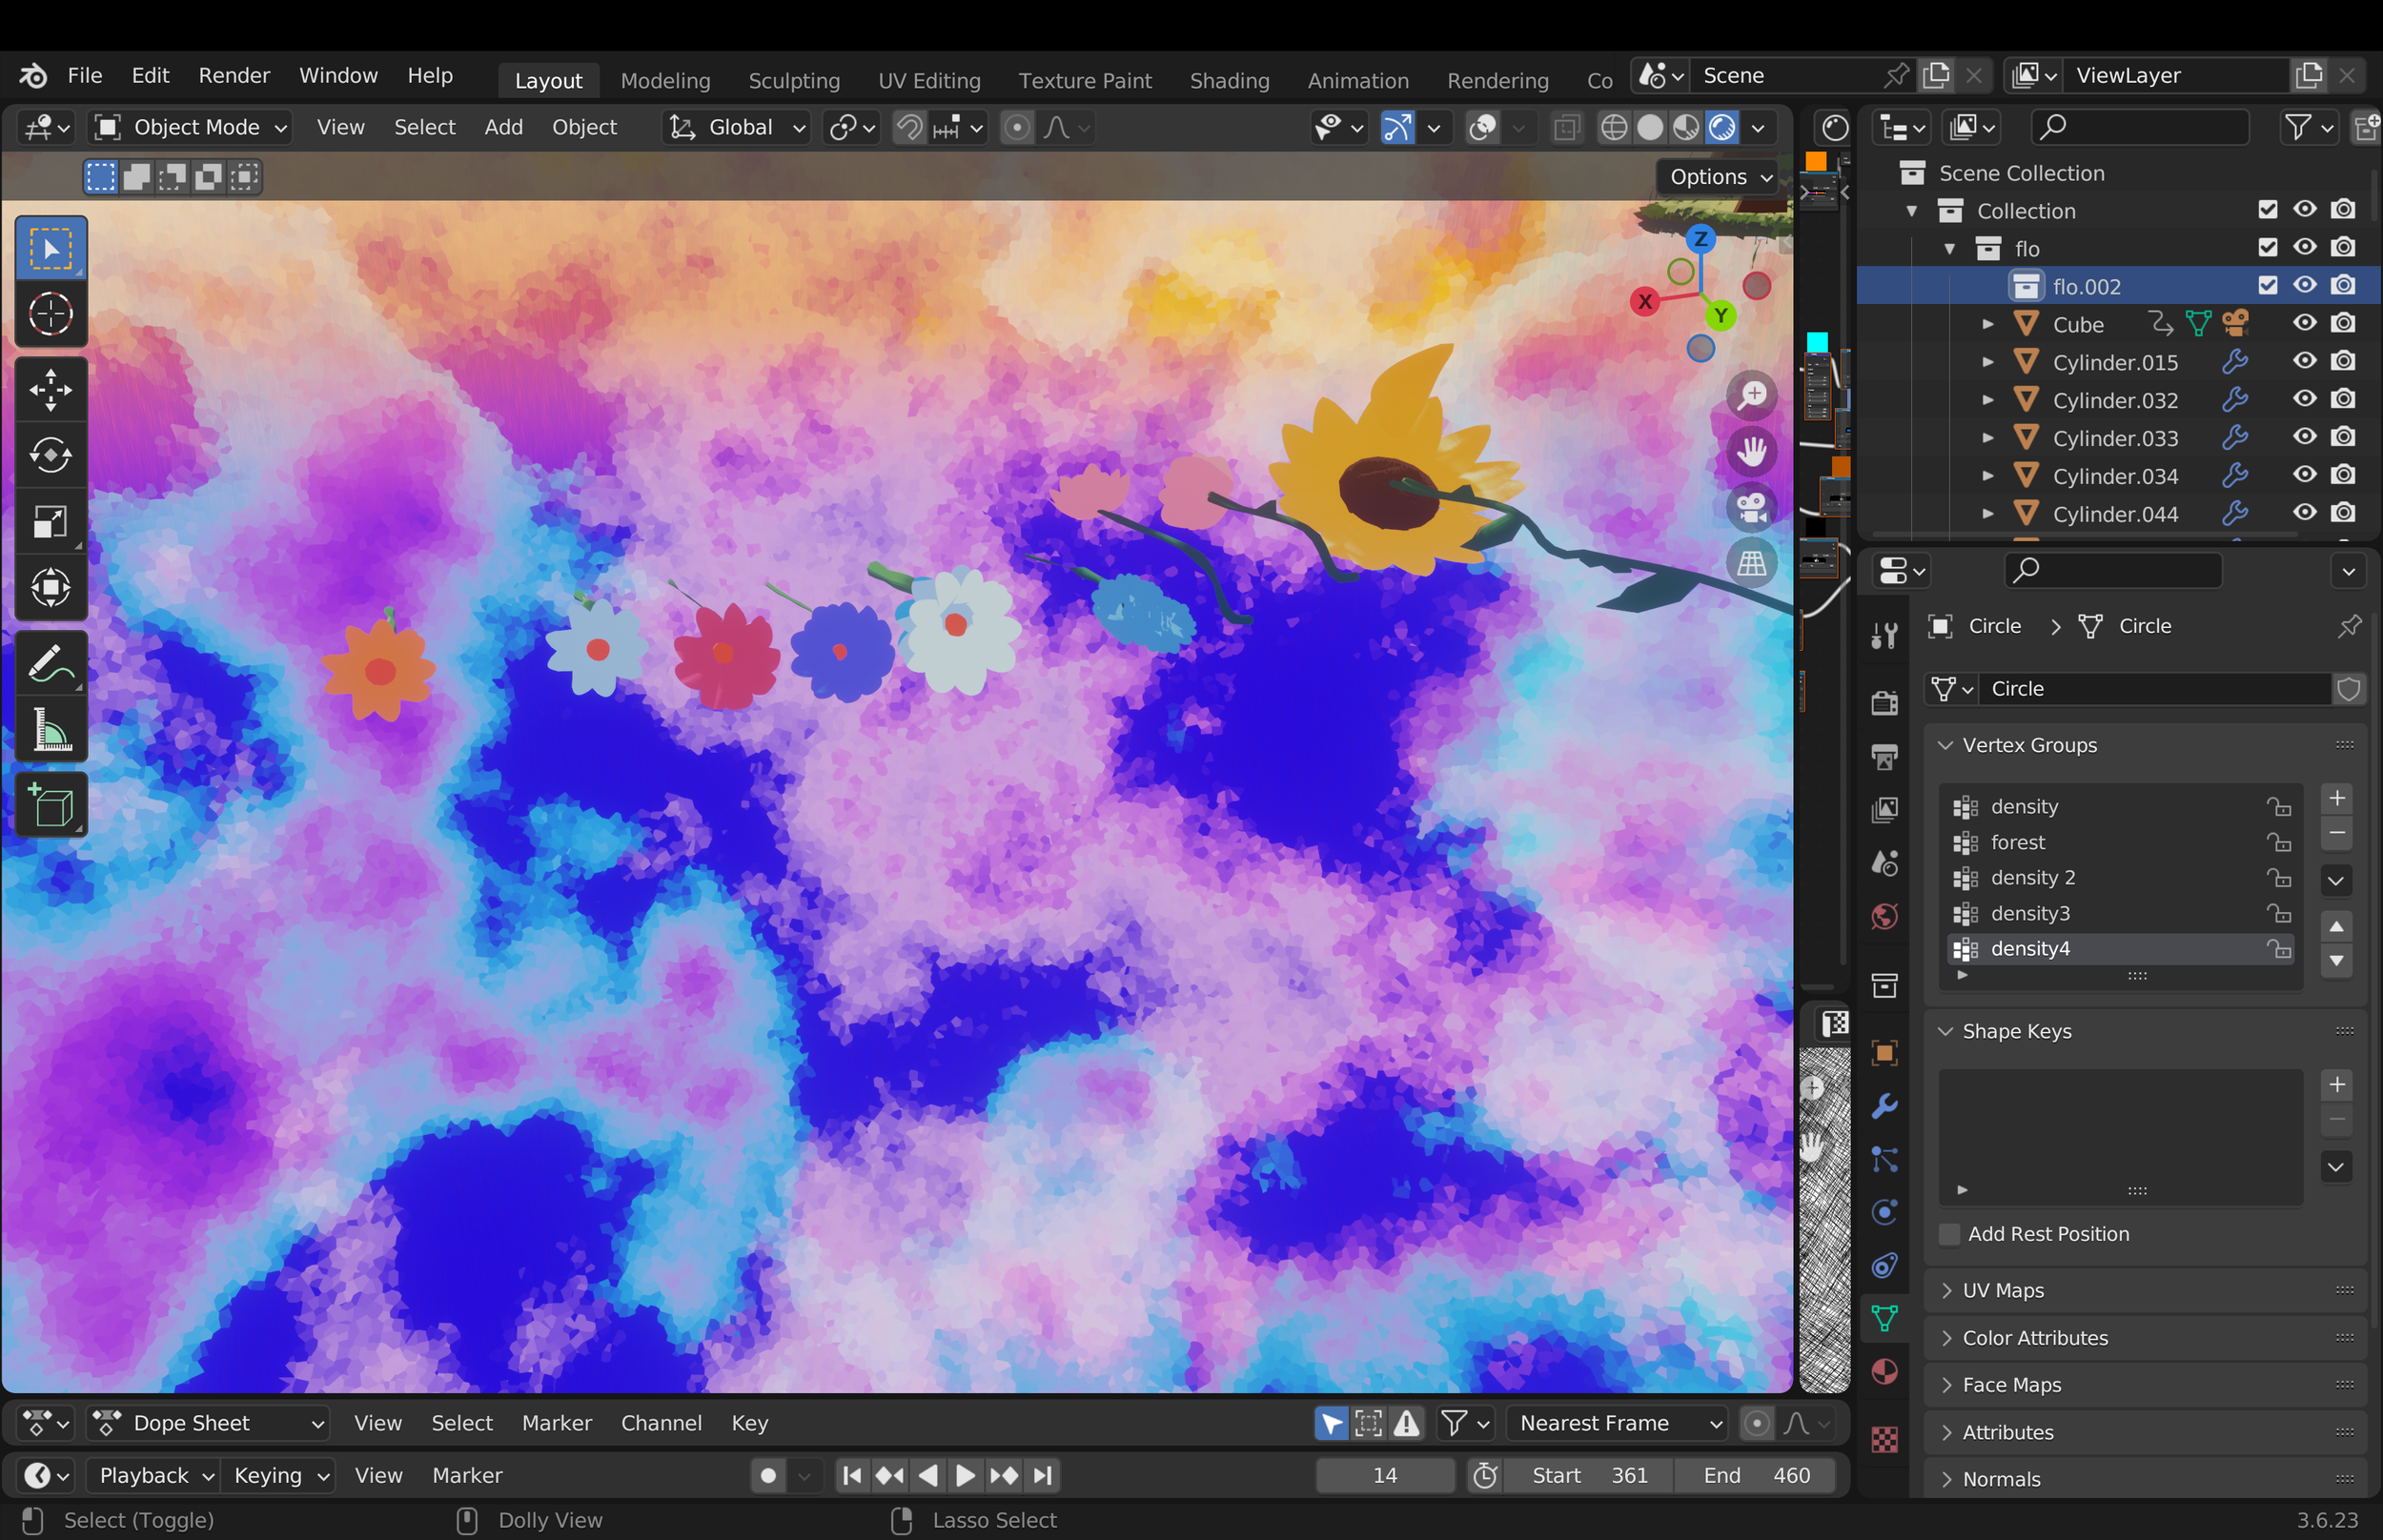Select the Move tool in the toolbar

point(50,390)
